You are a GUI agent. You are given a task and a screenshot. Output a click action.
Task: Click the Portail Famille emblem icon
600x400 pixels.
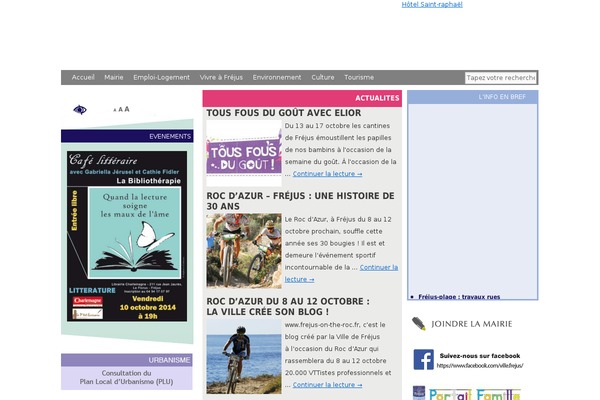pyautogui.click(x=419, y=393)
